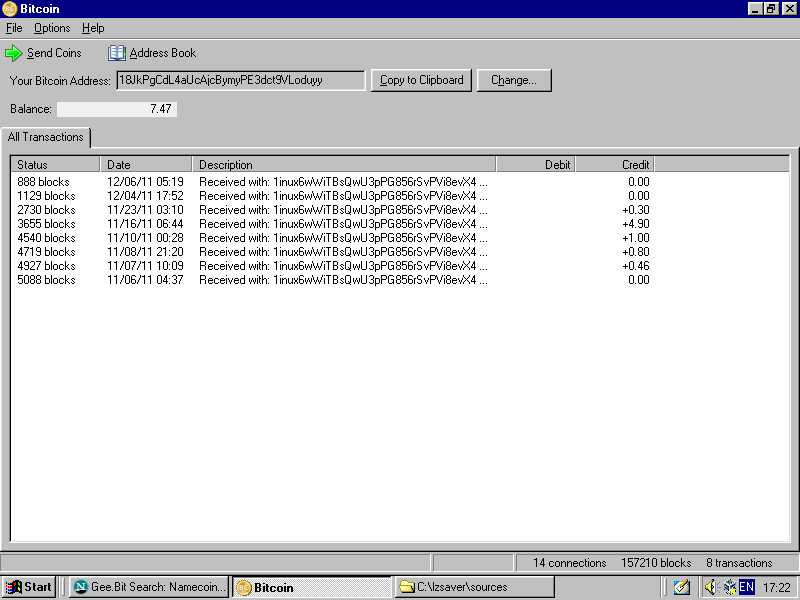Screen dimensions: 800x600
Task: Click the notepad tray icon left of speaker
Action: [681, 587]
